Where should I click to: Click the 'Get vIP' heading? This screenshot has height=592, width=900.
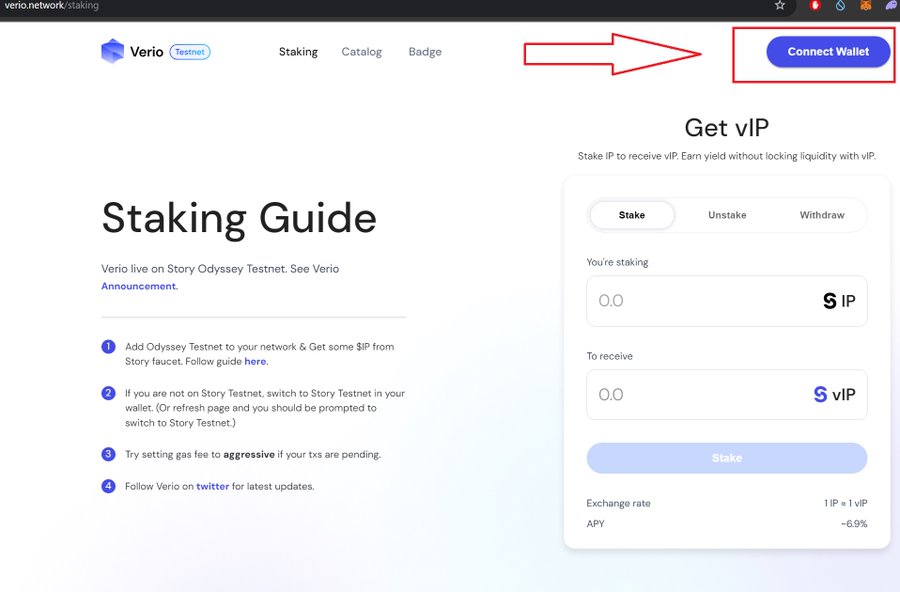pyautogui.click(x=727, y=127)
